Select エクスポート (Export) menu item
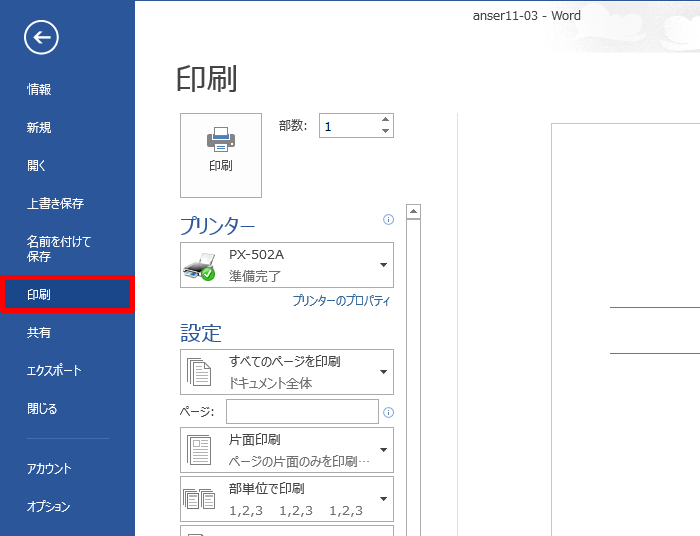The width and height of the screenshot is (700, 536). 54,370
